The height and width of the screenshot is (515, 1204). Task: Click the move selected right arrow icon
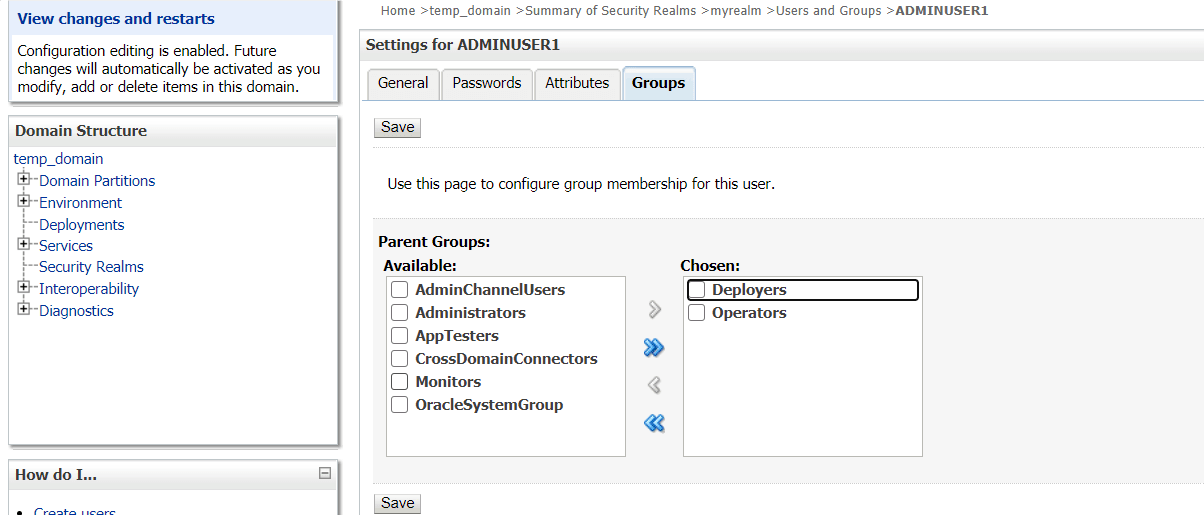click(655, 310)
